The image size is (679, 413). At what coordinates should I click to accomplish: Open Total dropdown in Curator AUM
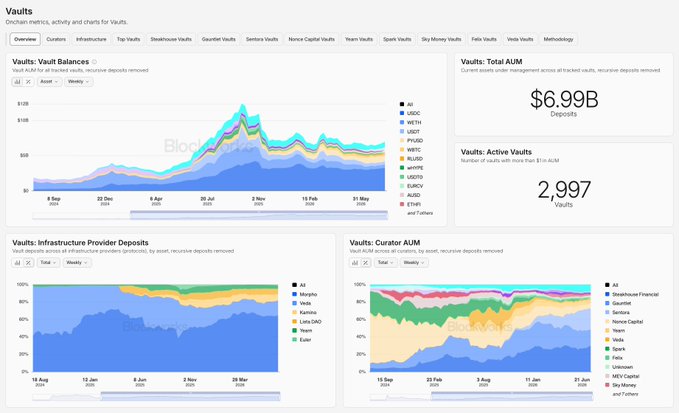[385, 262]
